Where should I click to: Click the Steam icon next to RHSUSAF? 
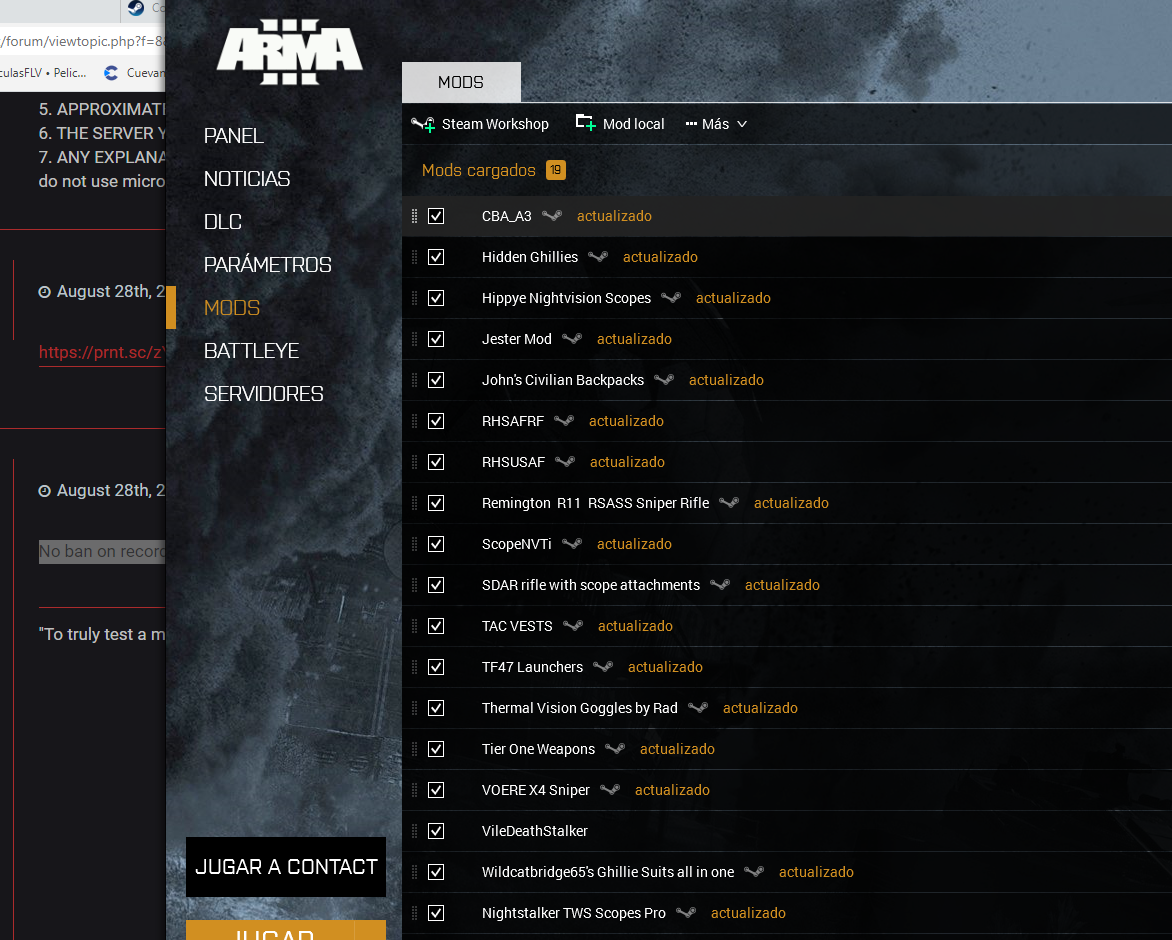pyautogui.click(x=565, y=463)
